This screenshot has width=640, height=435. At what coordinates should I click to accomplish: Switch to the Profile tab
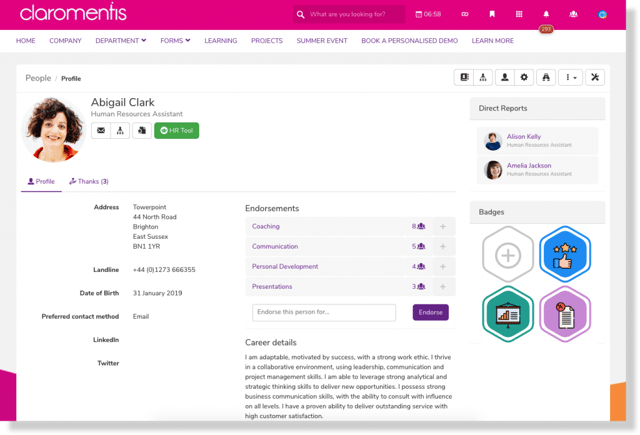click(x=41, y=182)
